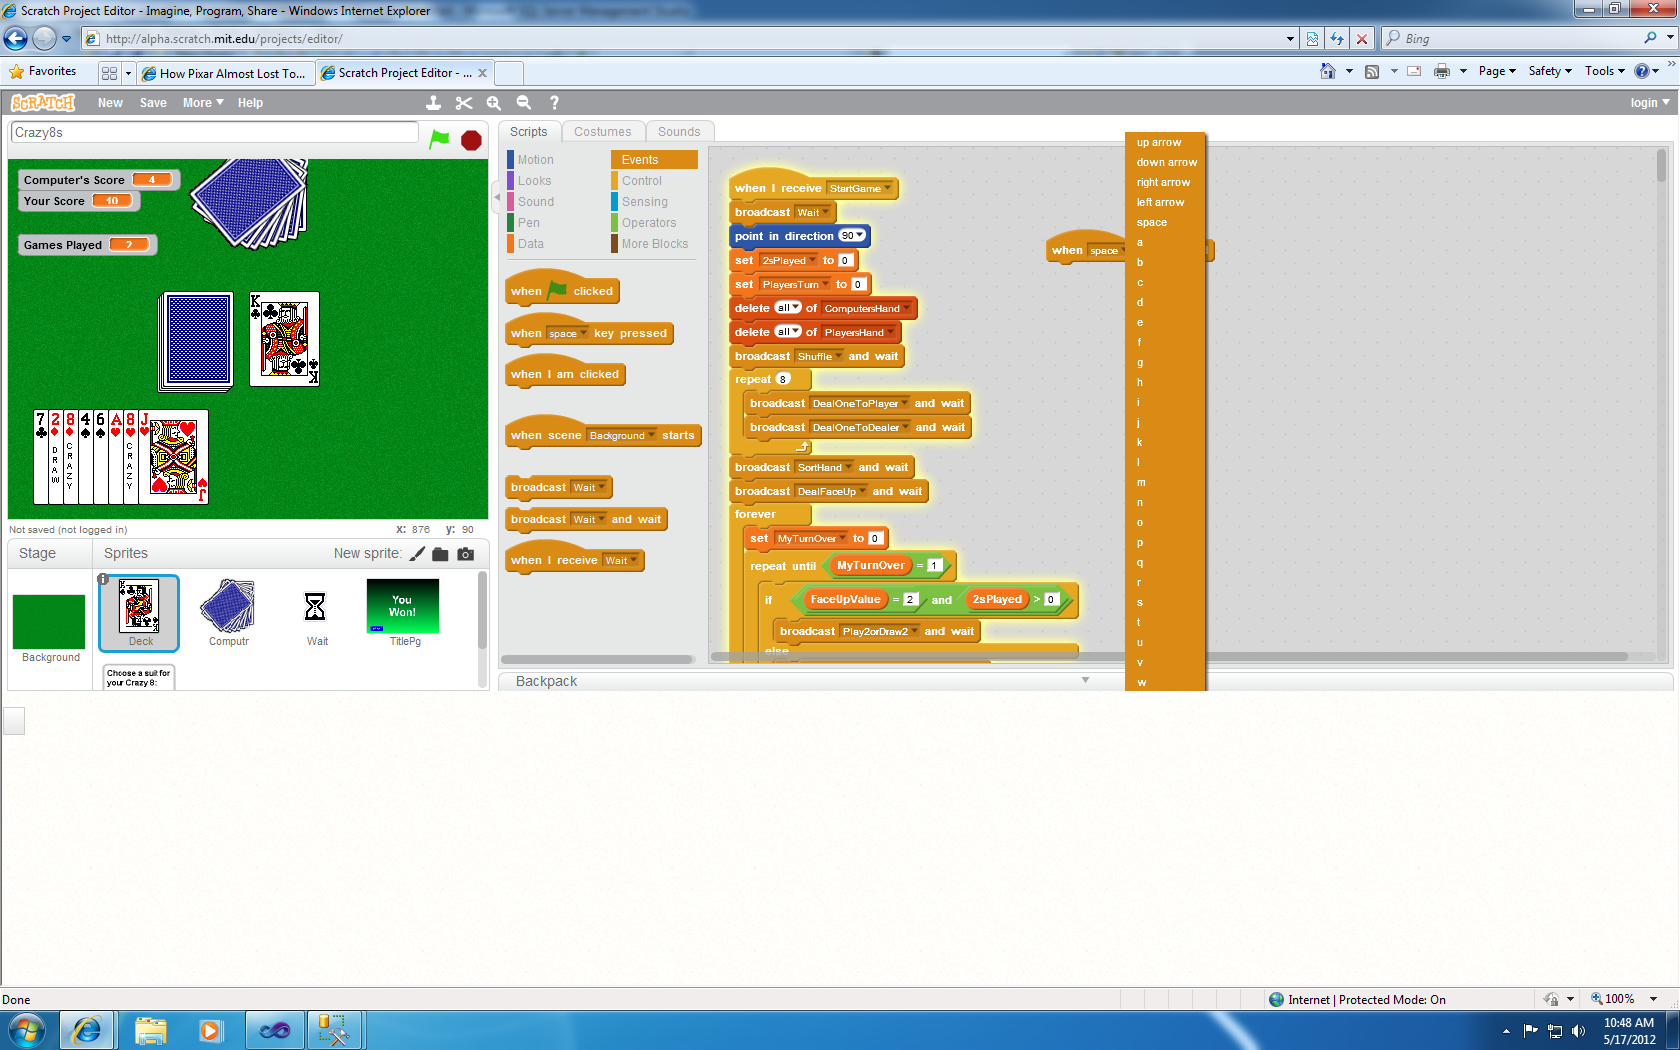This screenshot has width=1680, height=1050.
Task: Click the green flag to start project
Action: pos(439,139)
